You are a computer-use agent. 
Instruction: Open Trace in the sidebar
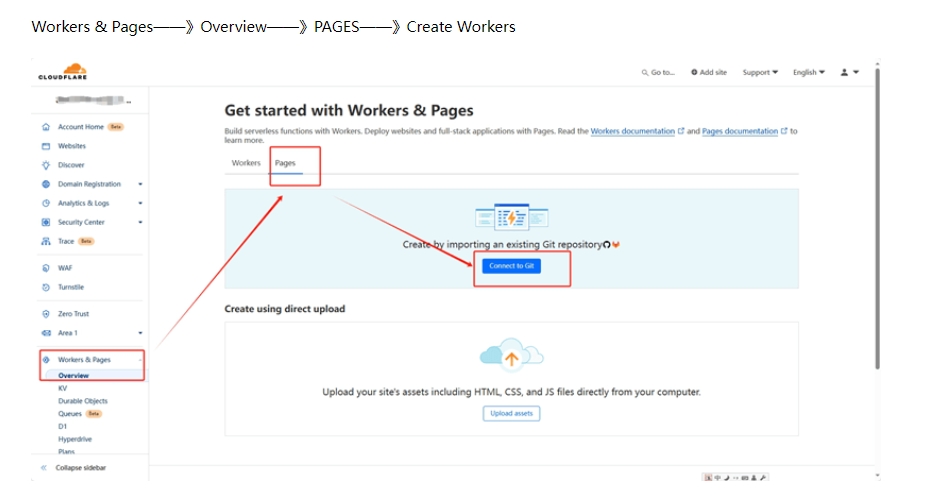click(66, 241)
